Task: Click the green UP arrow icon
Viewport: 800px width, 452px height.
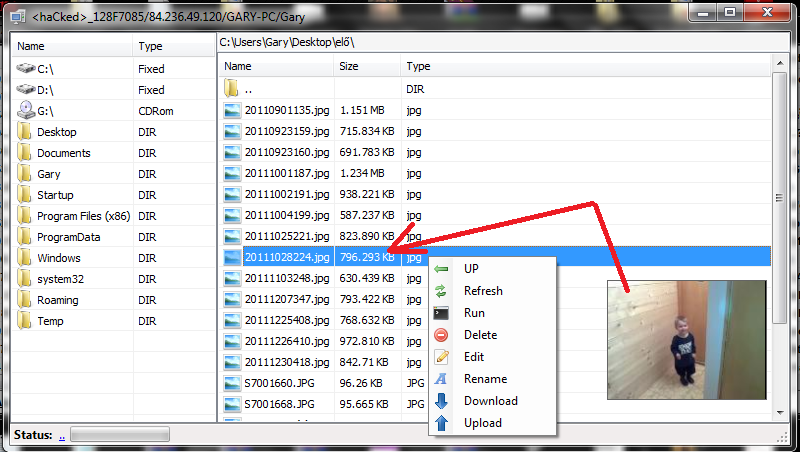Action: [x=441, y=269]
